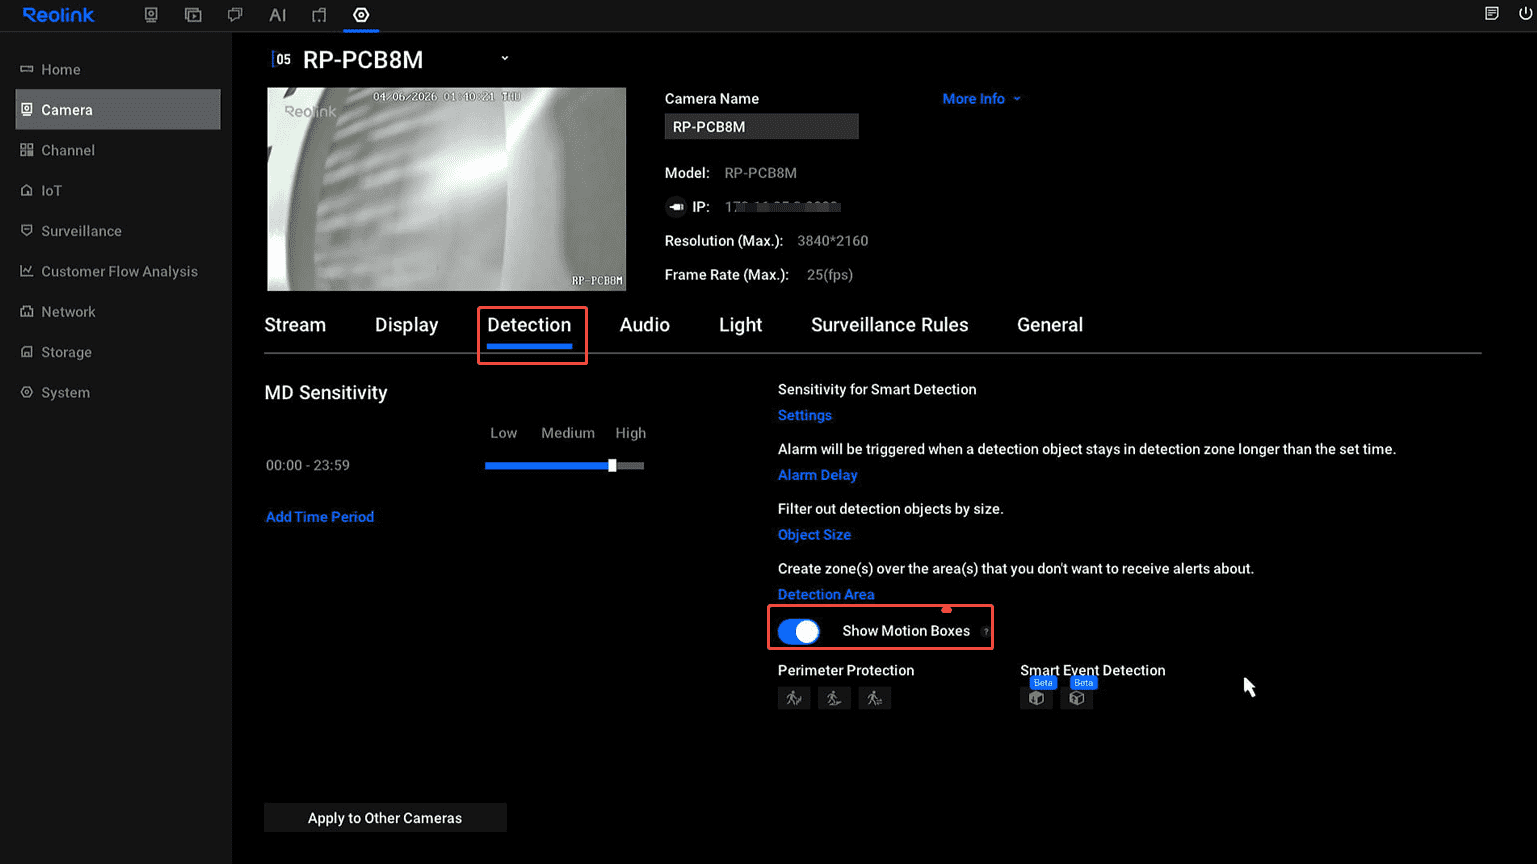Open IoT in the sidebar
The height and width of the screenshot is (864, 1537).
(118, 190)
